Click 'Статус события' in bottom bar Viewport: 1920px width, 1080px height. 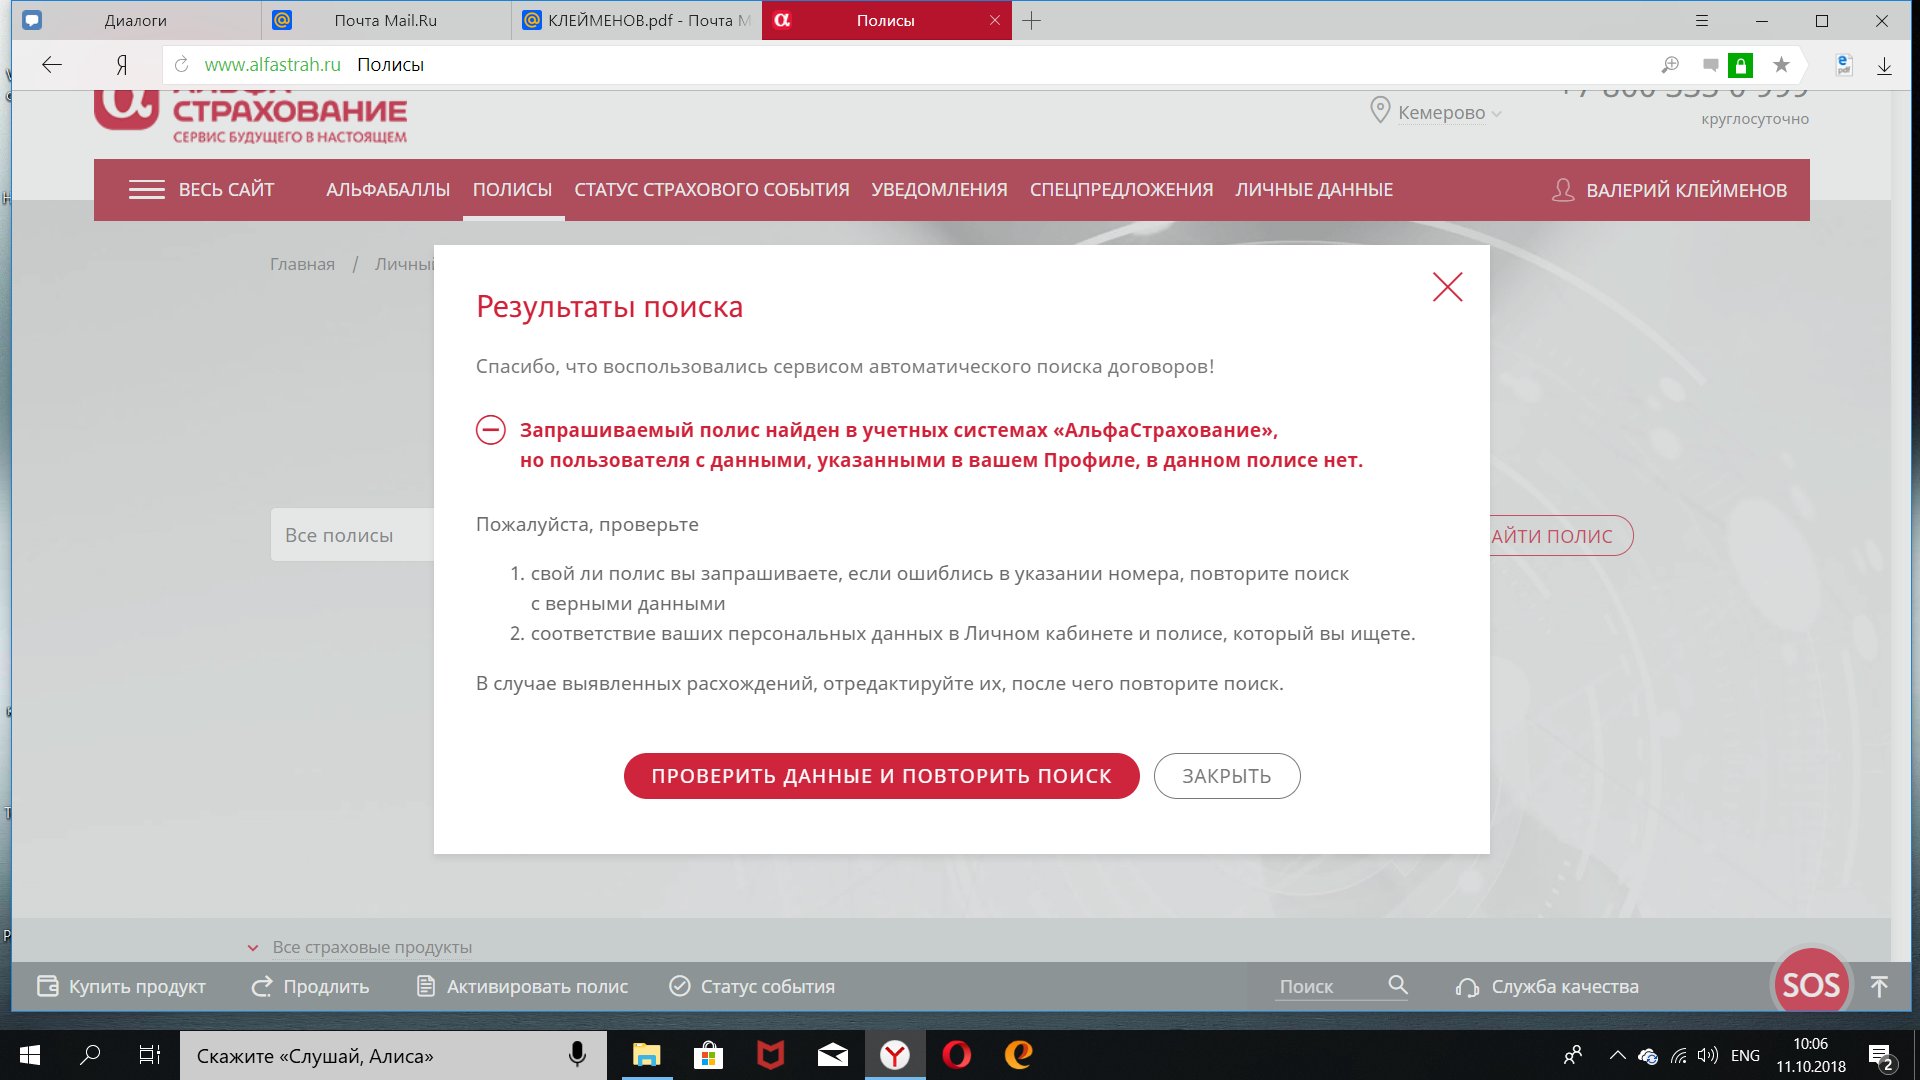[x=752, y=986]
